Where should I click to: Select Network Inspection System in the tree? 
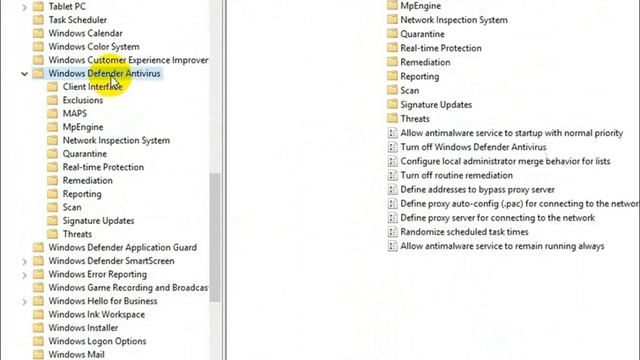116,140
